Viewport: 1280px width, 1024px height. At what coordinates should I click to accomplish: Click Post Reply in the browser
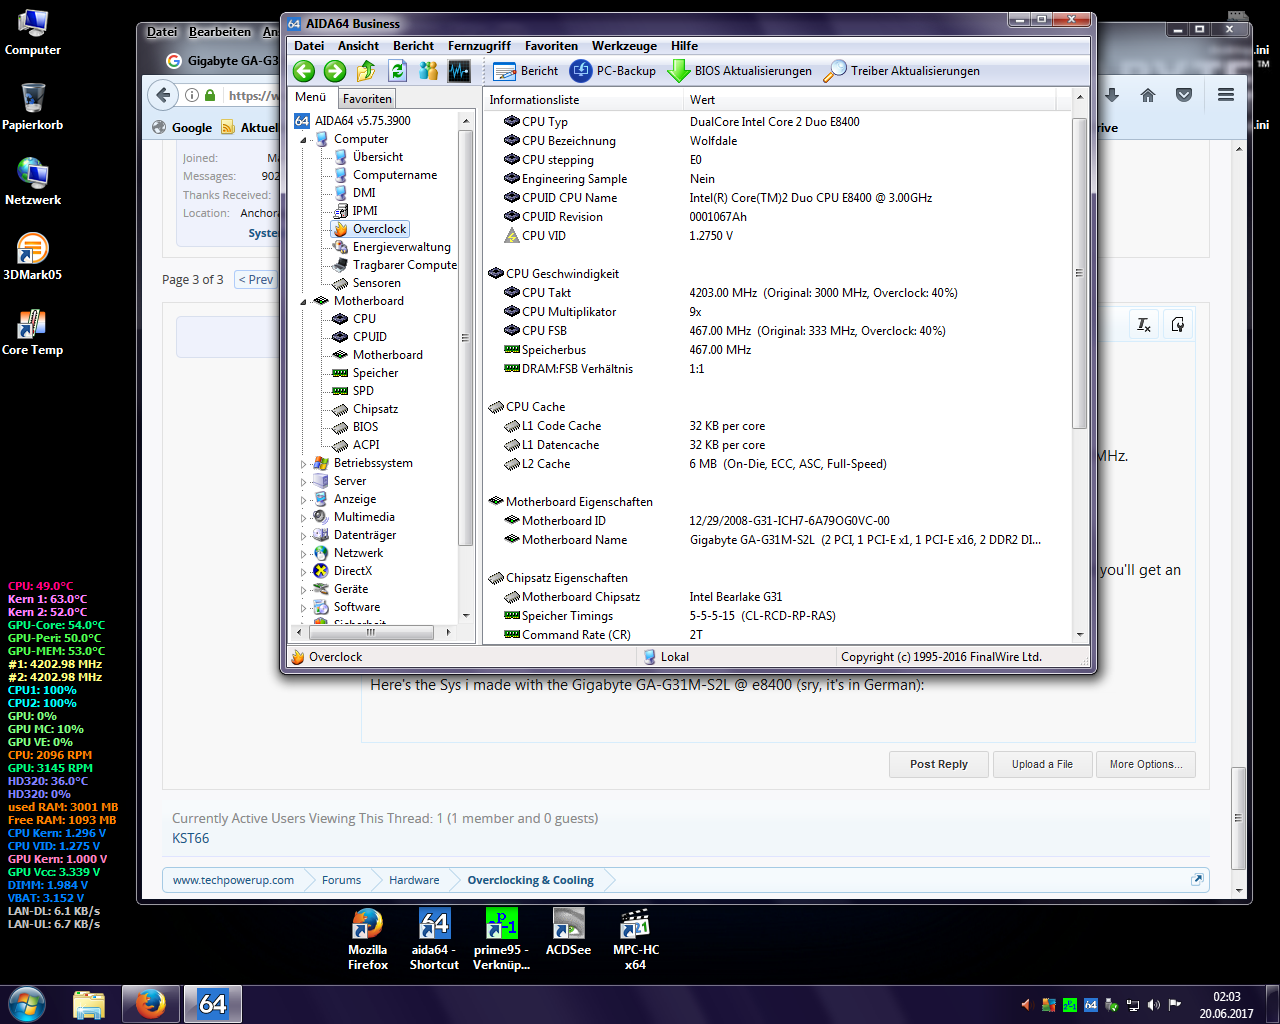939,764
